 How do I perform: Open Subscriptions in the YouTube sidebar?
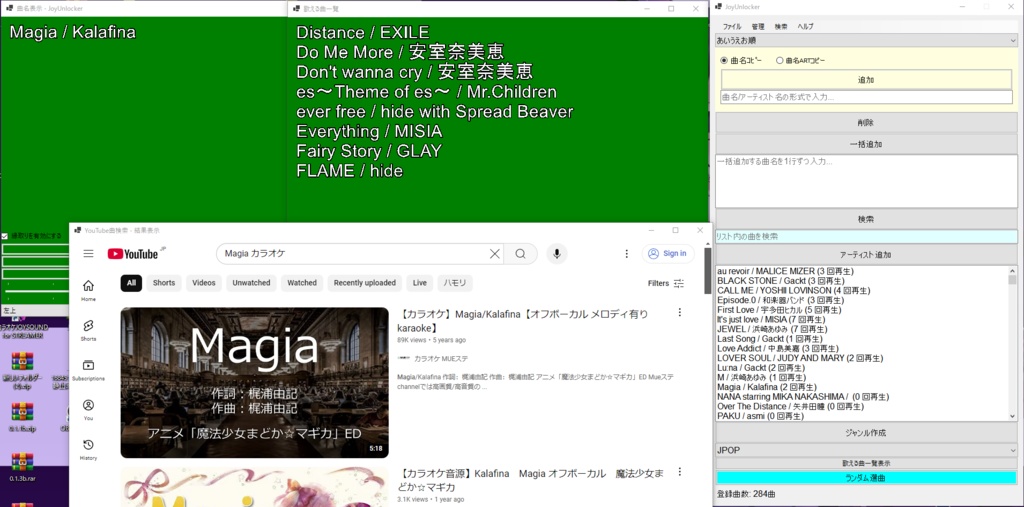88,370
